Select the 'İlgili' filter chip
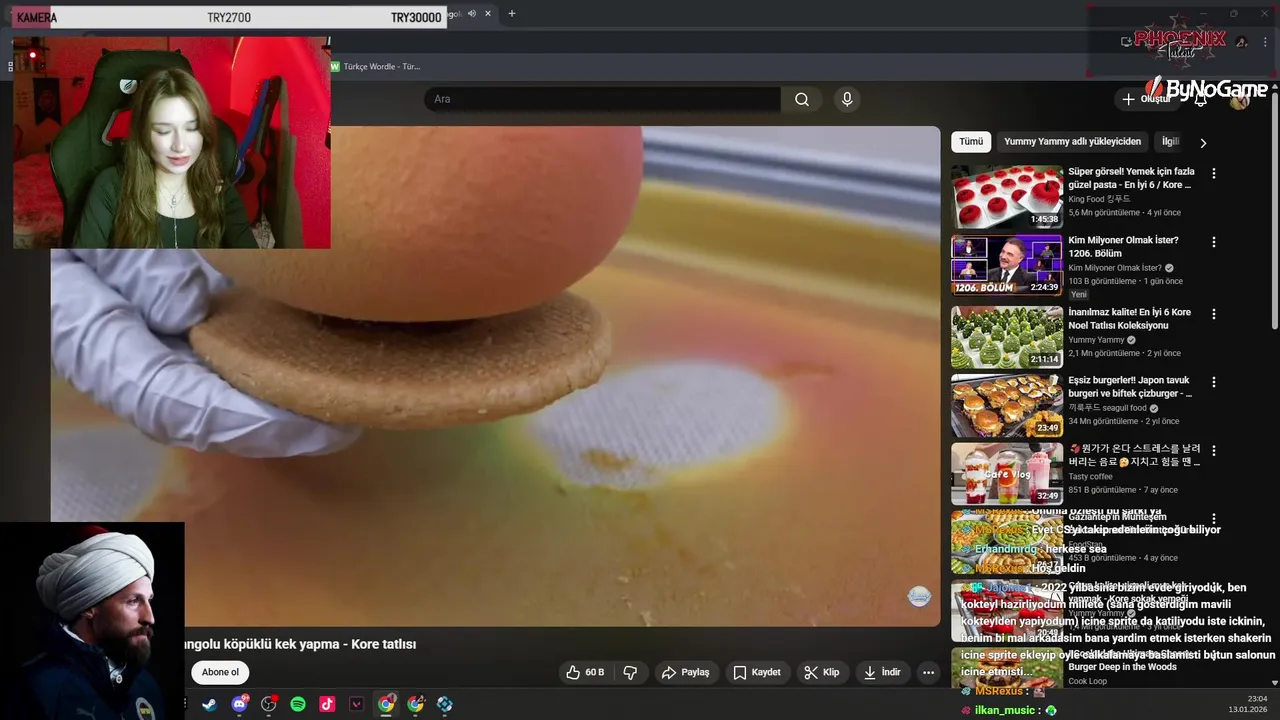The height and width of the screenshot is (720, 1280). pos(1170,142)
